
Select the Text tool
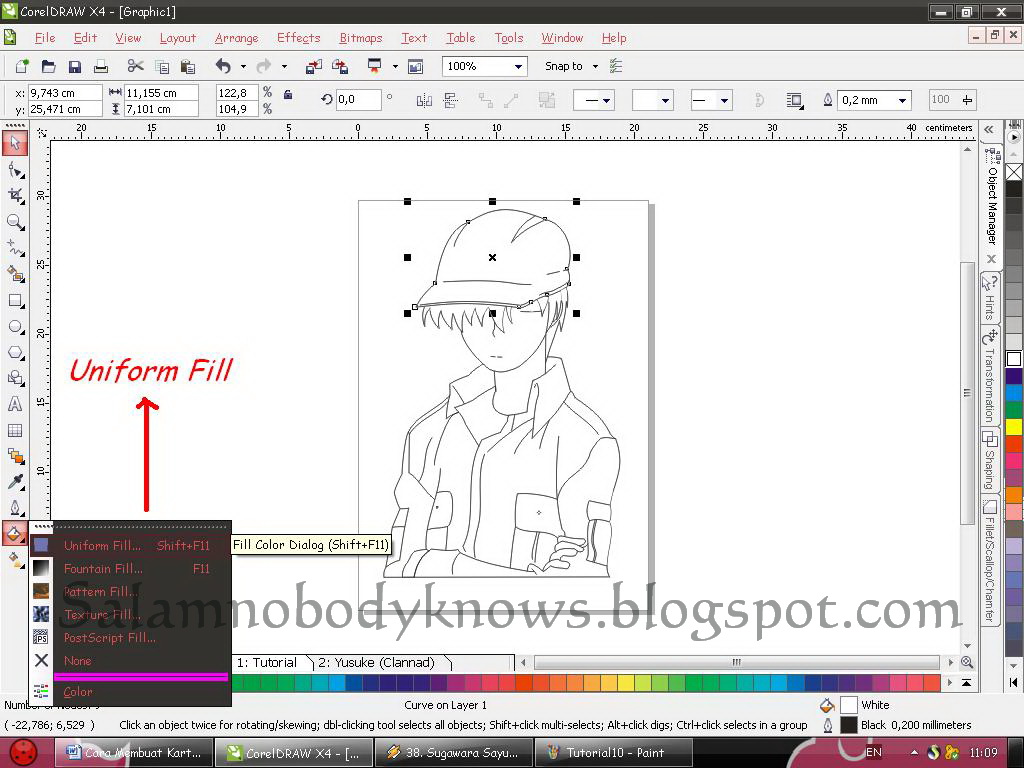click(15, 404)
